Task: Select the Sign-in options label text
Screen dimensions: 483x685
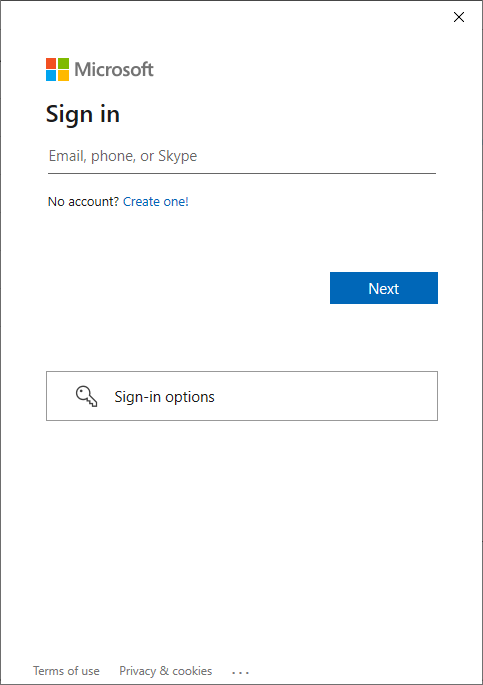Action: [x=164, y=397]
